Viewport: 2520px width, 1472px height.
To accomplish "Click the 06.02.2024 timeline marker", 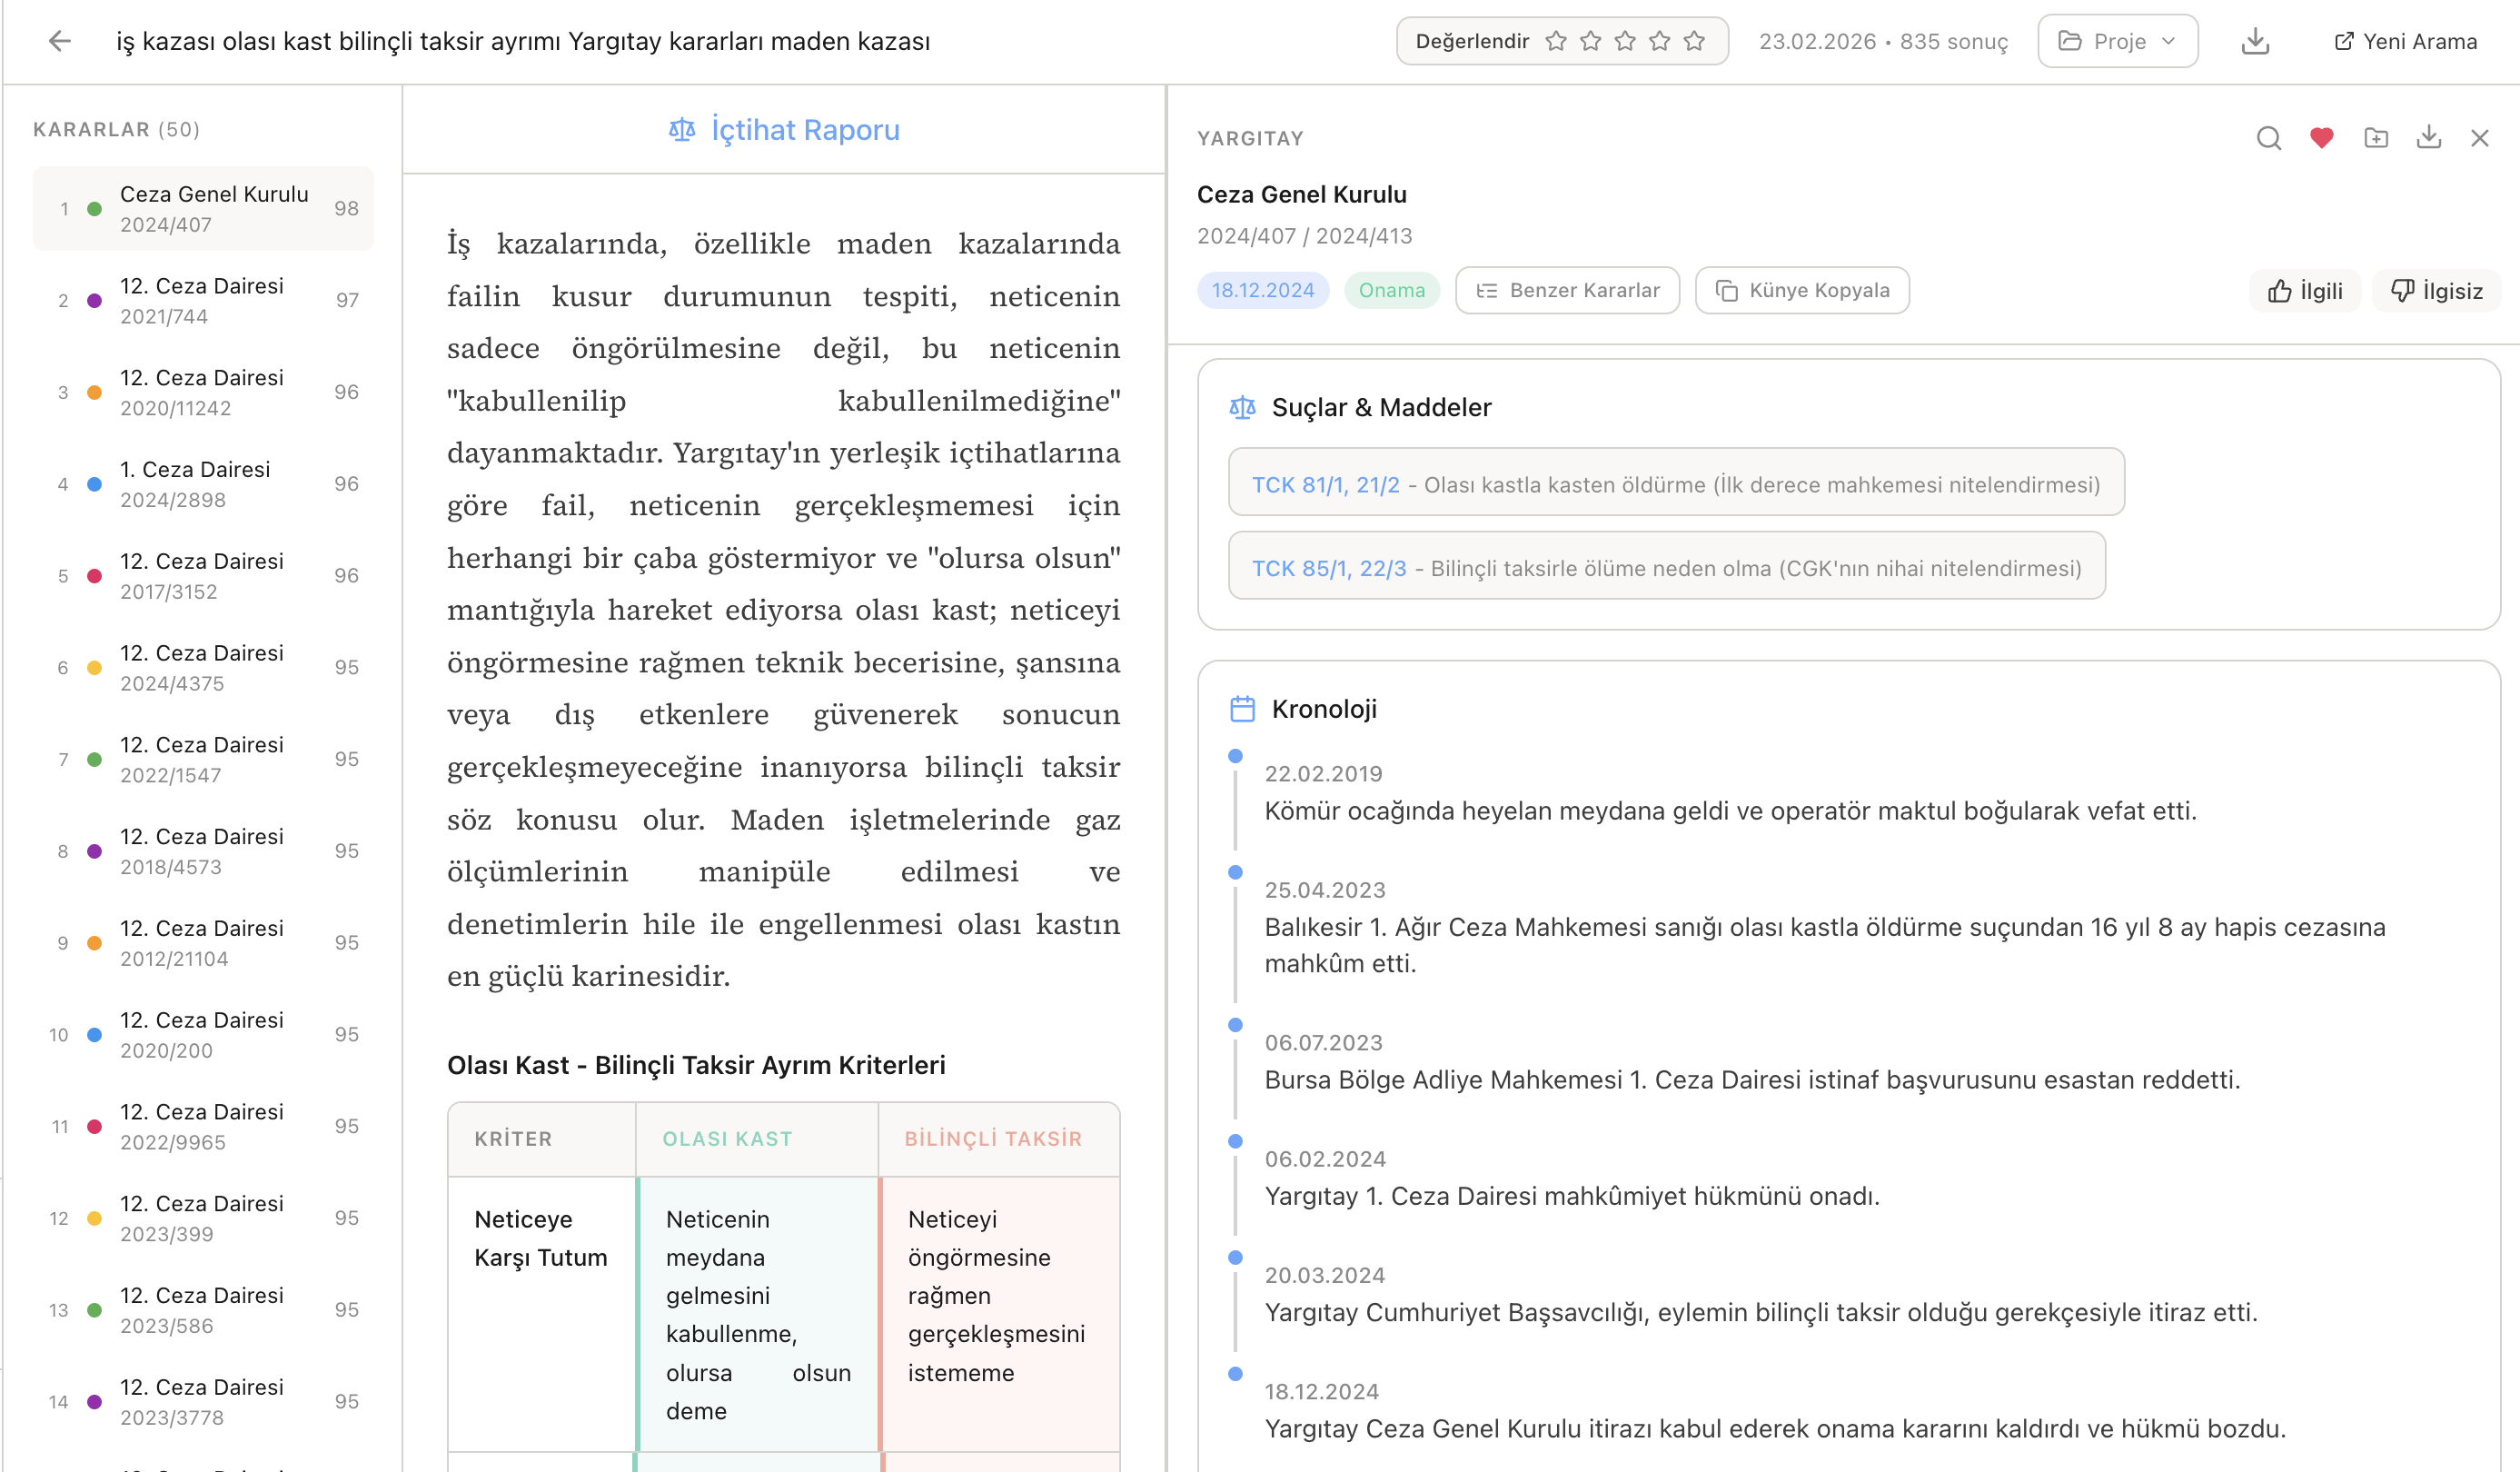I will [1235, 1141].
